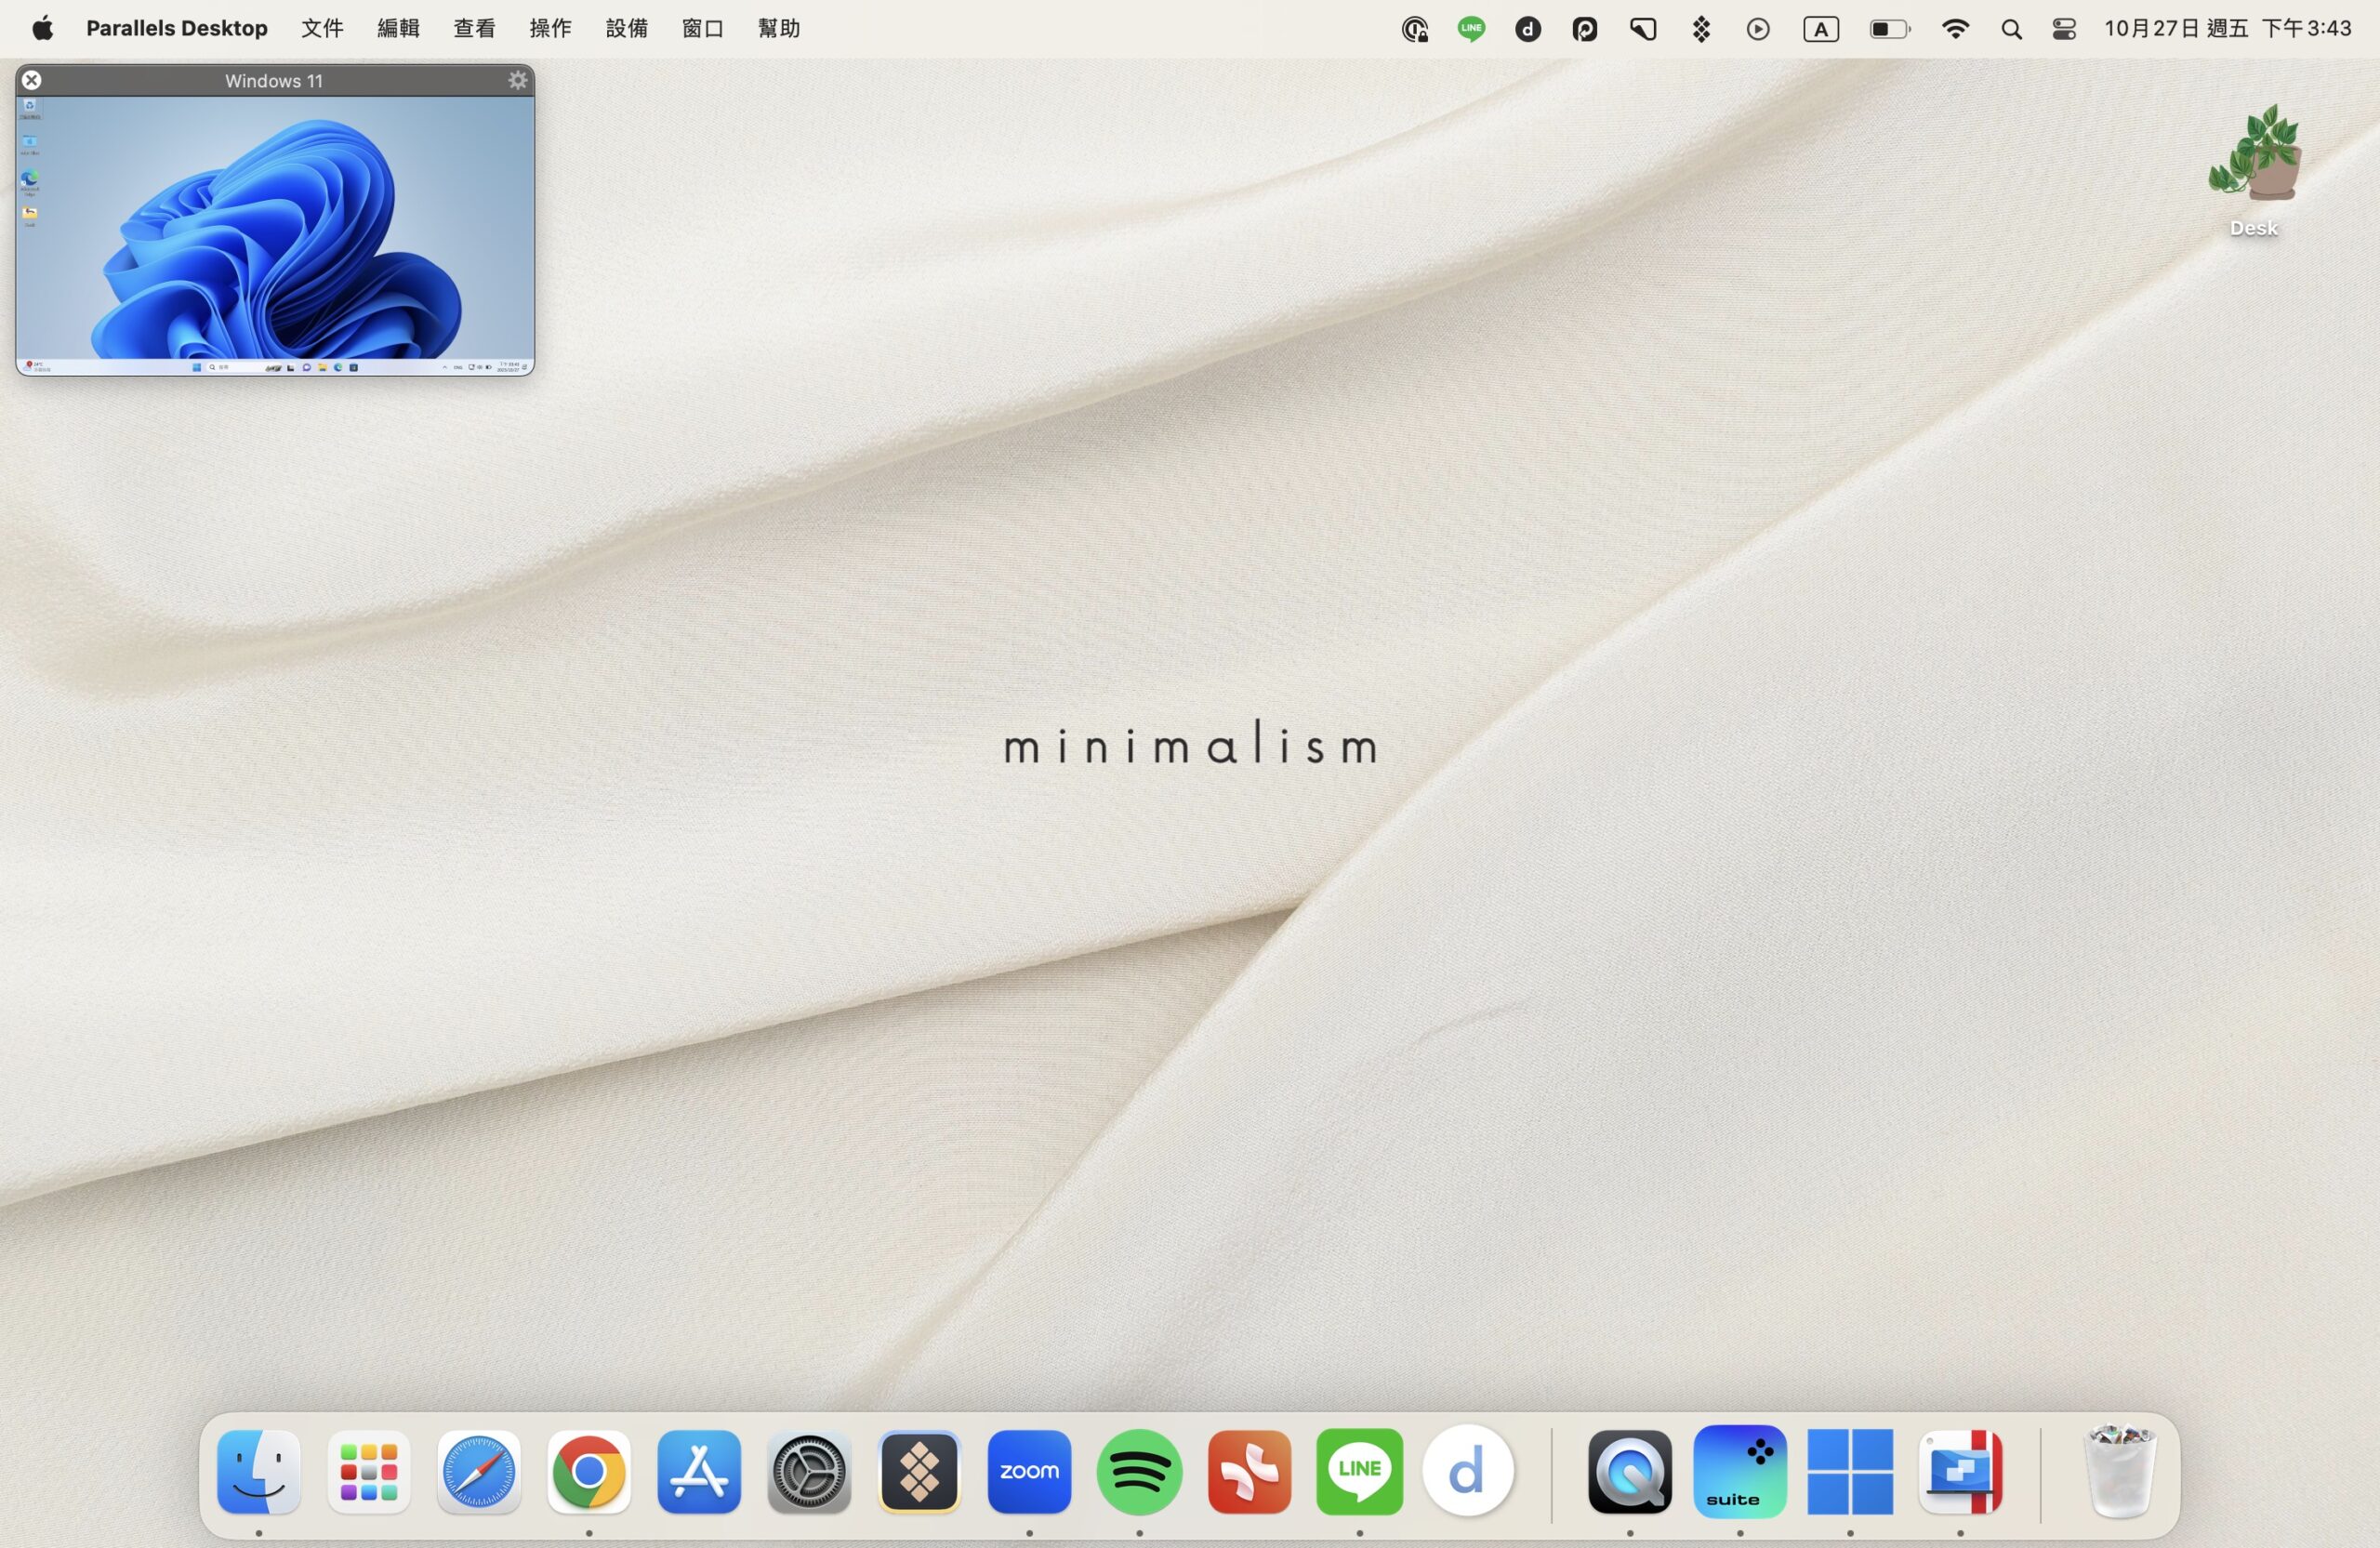Open Finder from the Dock
This screenshot has width=2380, height=1548.
pos(259,1471)
